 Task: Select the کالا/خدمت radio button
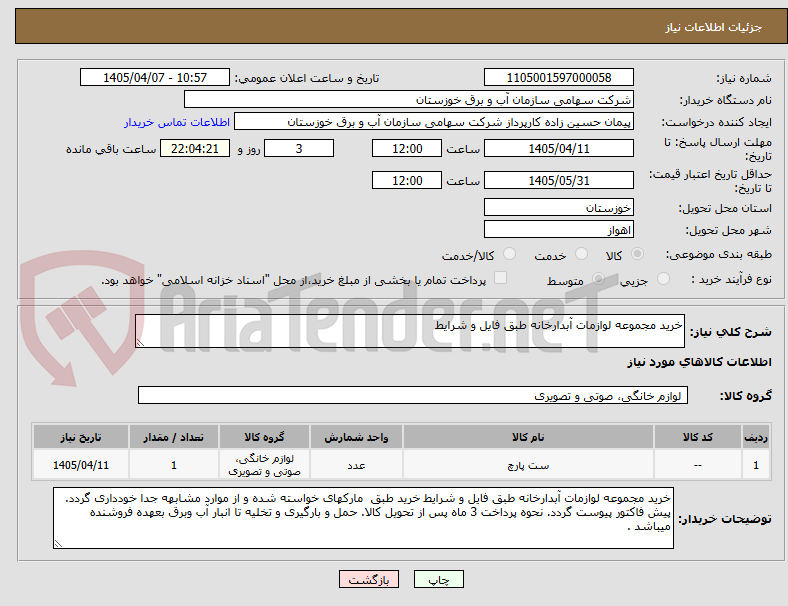pyautogui.click(x=509, y=254)
